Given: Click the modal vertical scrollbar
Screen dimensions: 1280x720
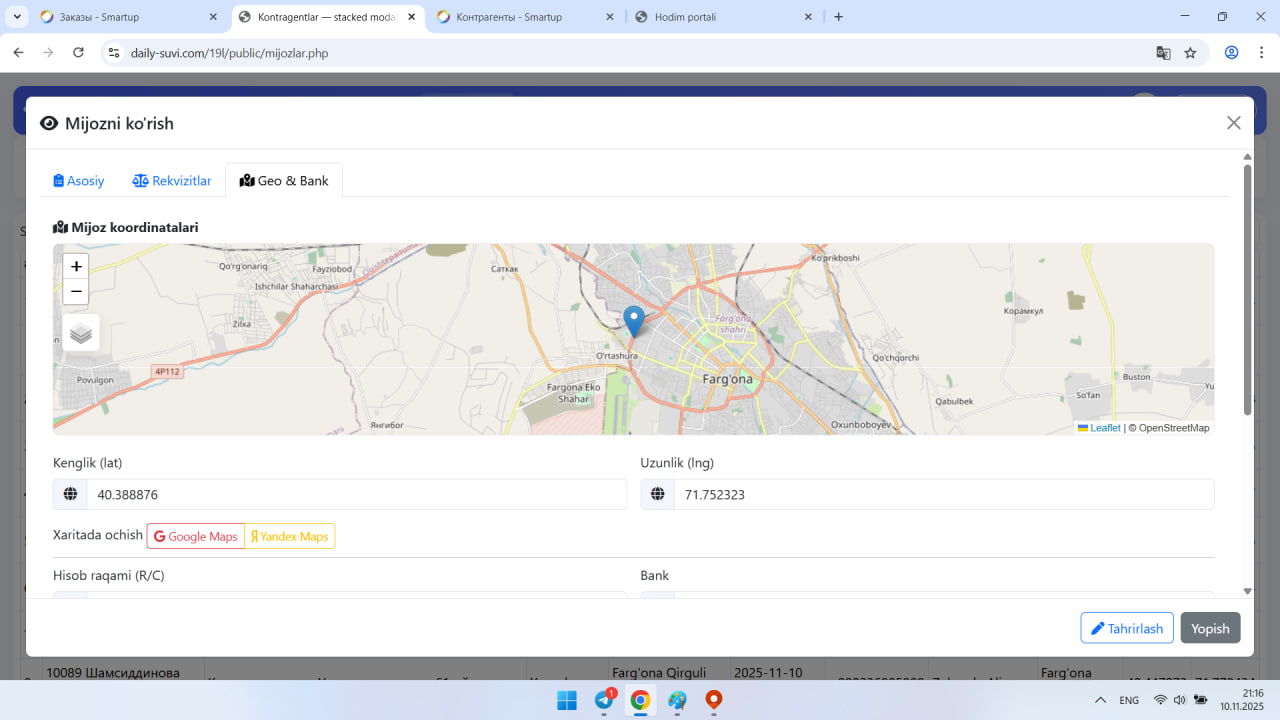Looking at the screenshot, I should [1247, 290].
